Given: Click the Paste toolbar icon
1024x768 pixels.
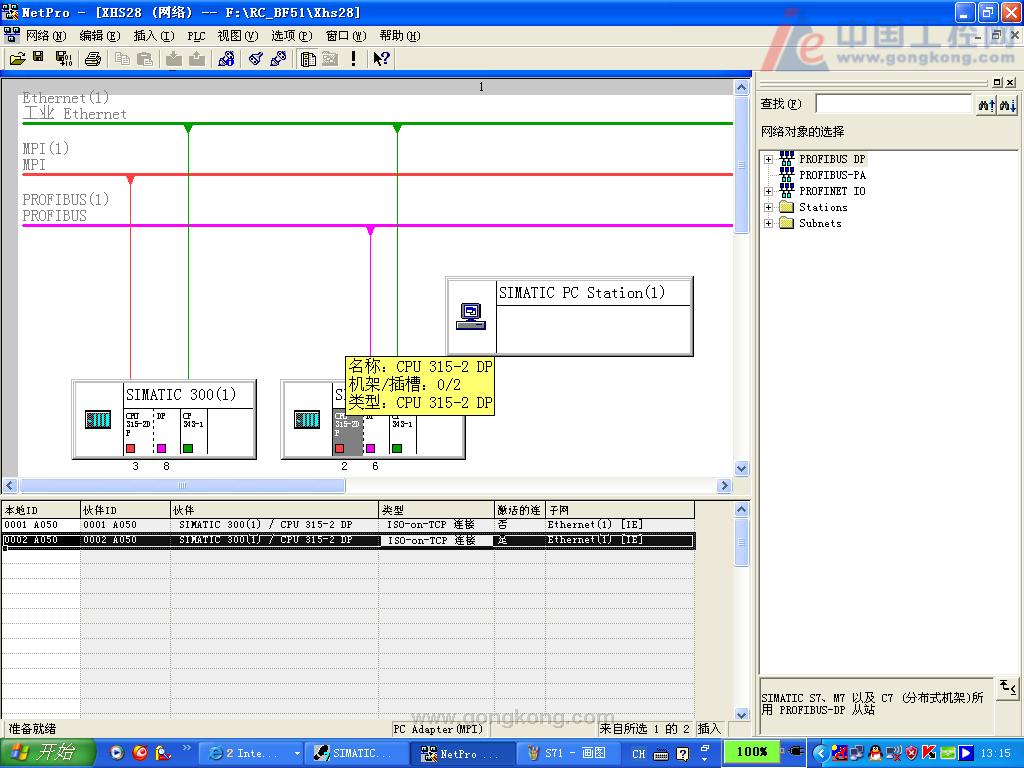Looking at the screenshot, I should click(x=145, y=59).
